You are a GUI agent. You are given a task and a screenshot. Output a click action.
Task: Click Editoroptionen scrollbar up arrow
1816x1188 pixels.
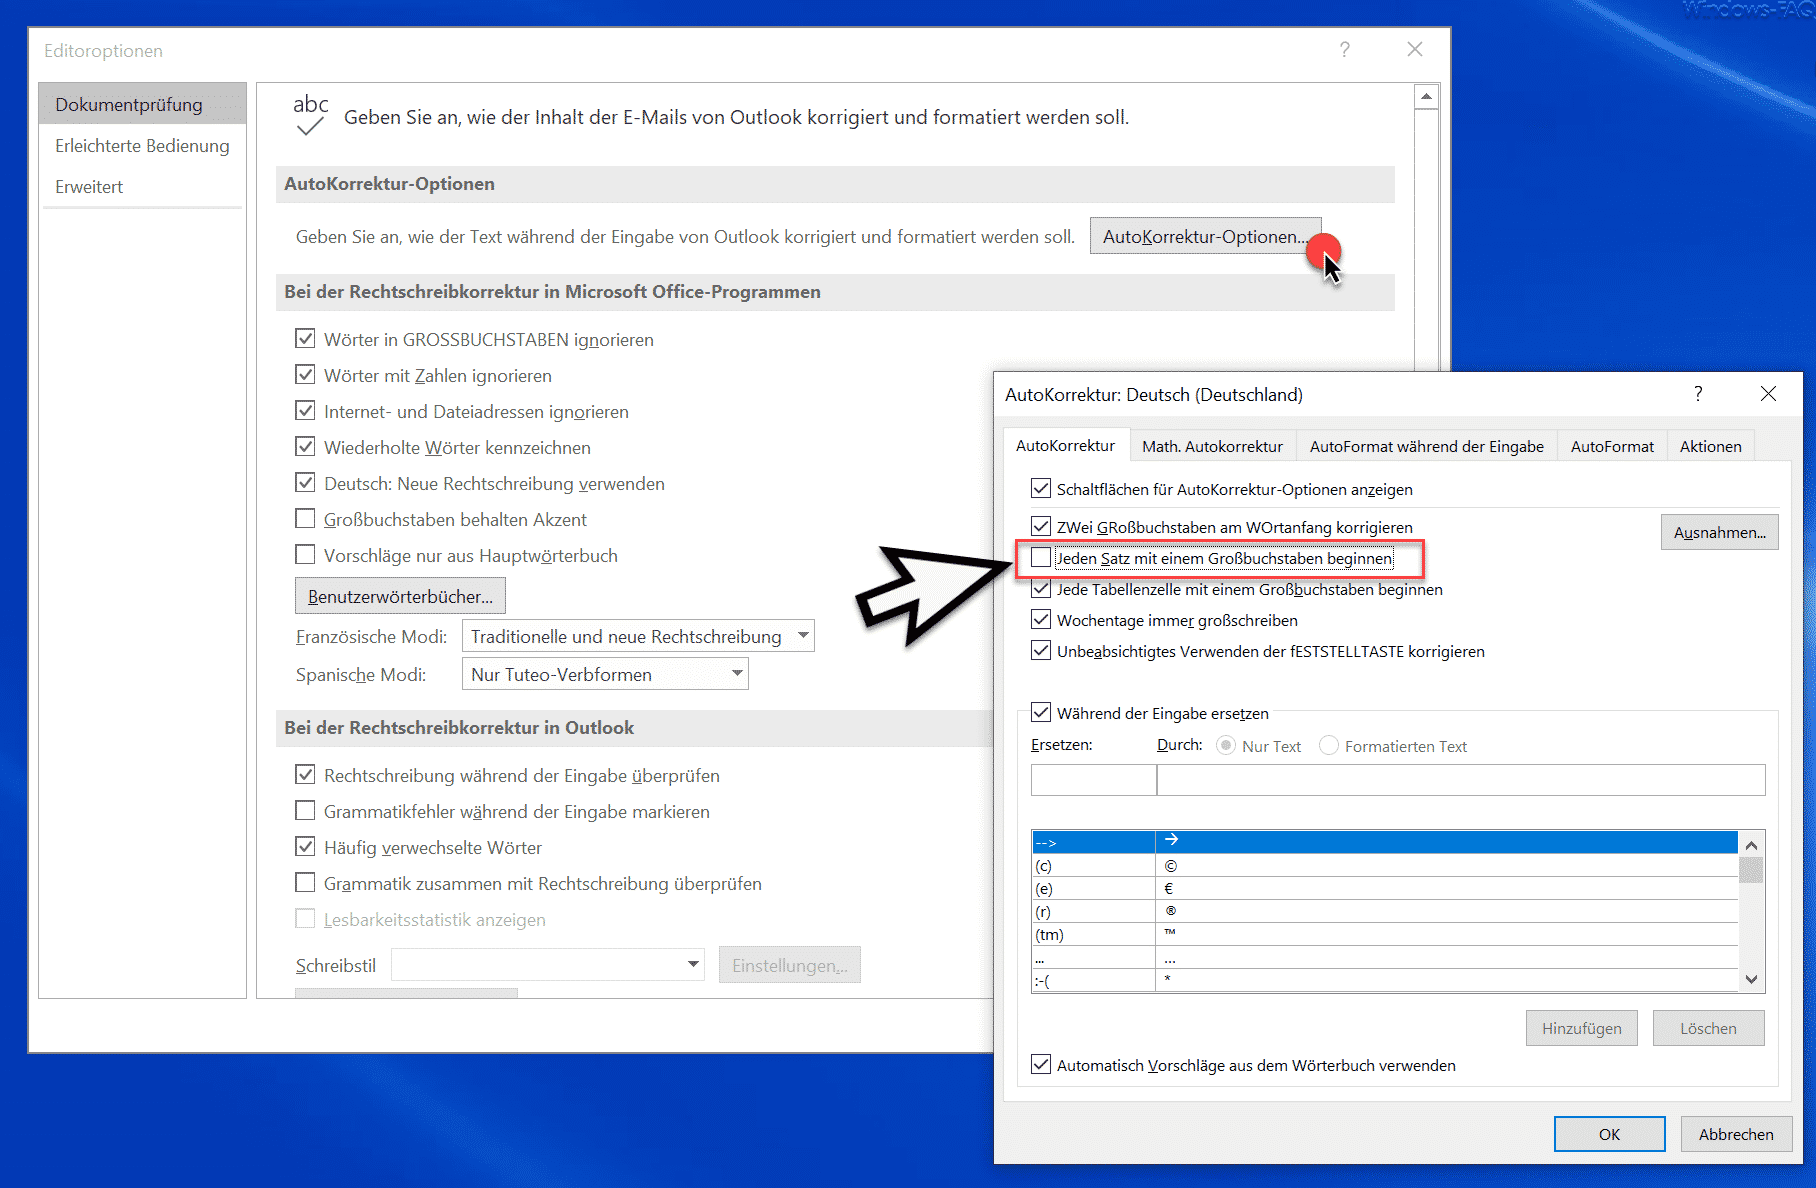1427,97
